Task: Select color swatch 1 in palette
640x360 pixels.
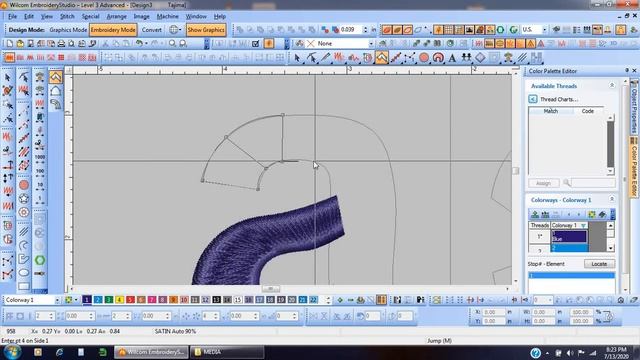Action: 87,300
